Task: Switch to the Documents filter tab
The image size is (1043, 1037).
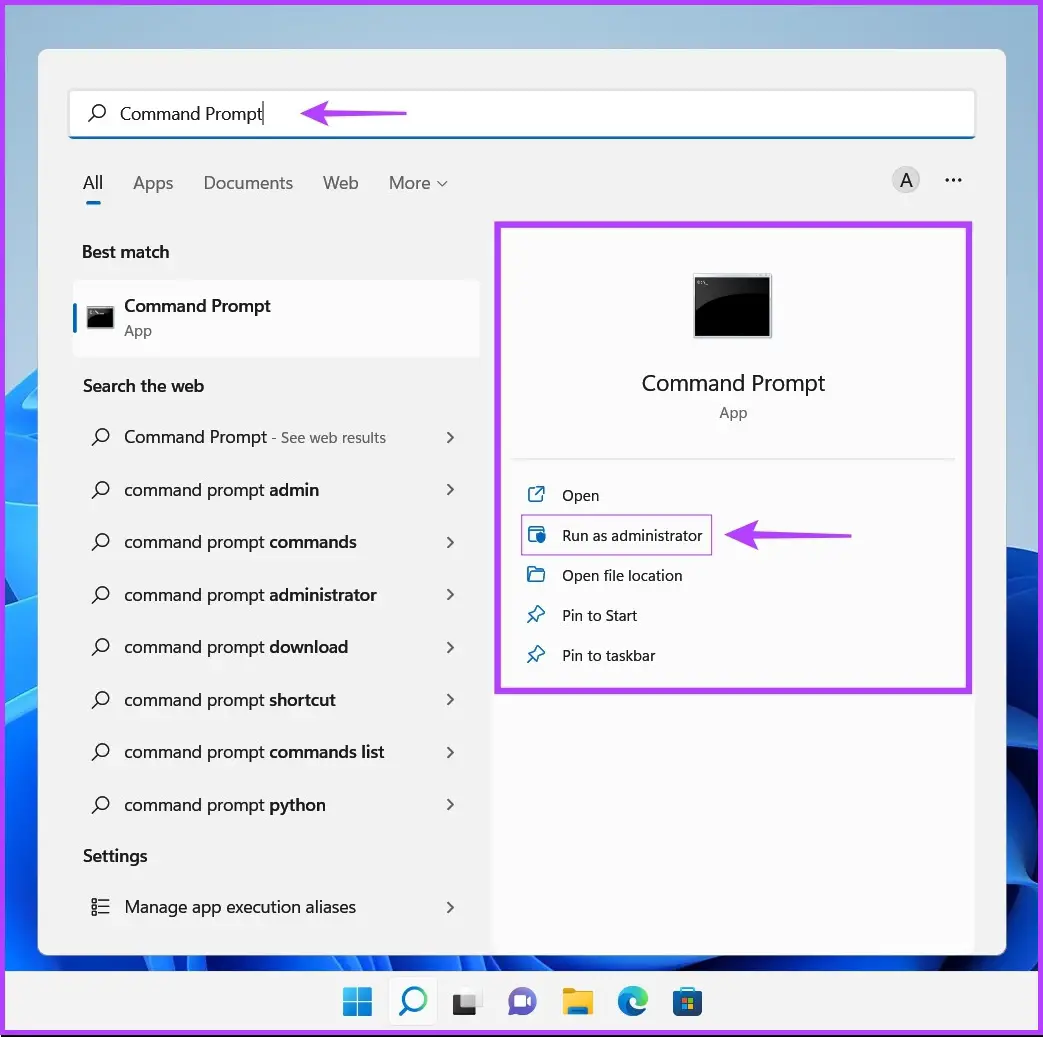Action: click(x=248, y=183)
